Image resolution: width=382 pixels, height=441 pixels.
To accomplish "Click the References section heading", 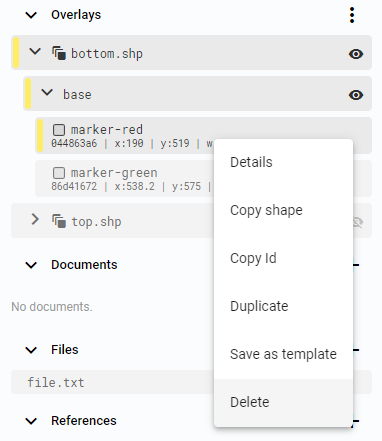I will coord(84,421).
